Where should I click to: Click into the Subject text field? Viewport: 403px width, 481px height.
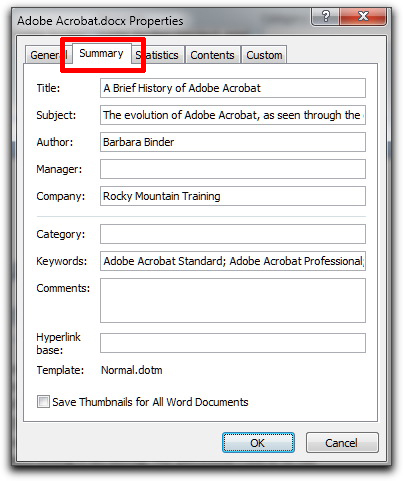click(233, 115)
